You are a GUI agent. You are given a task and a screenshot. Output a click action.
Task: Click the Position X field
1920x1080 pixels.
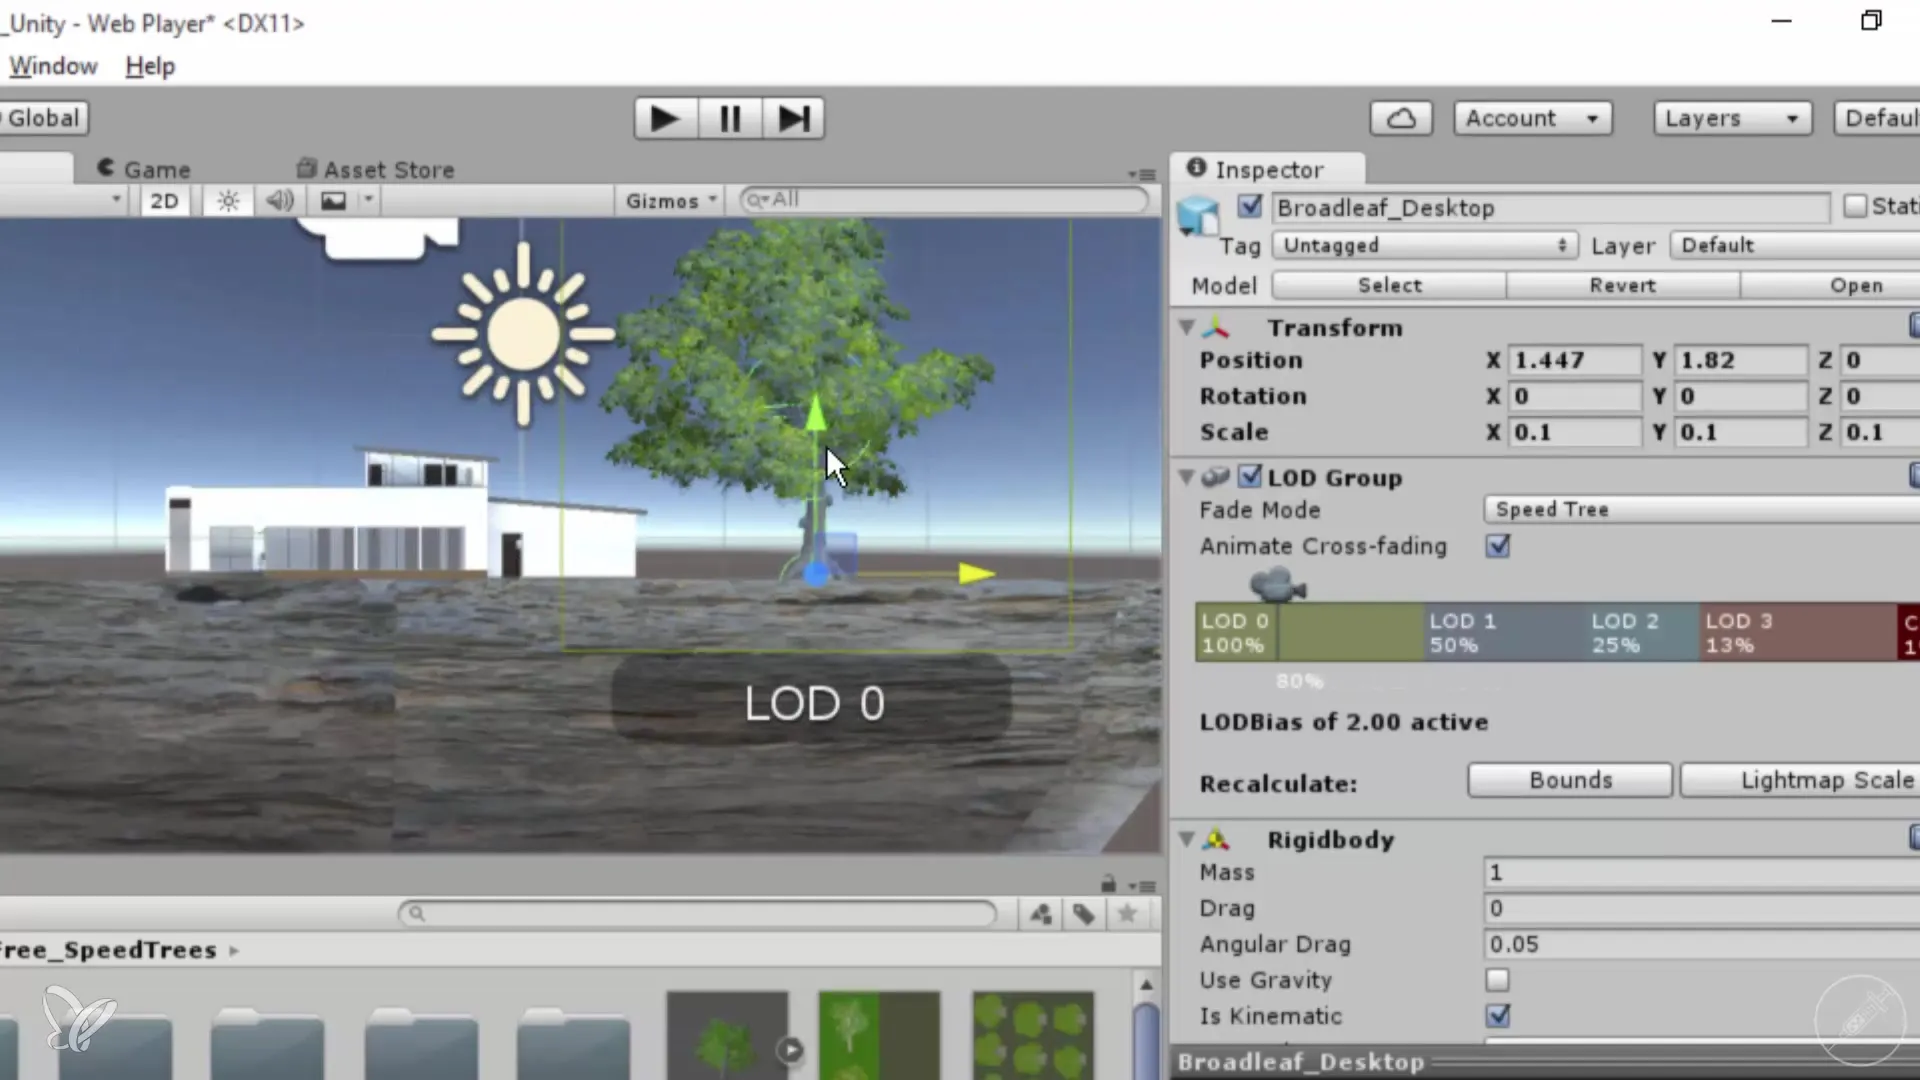point(1575,360)
